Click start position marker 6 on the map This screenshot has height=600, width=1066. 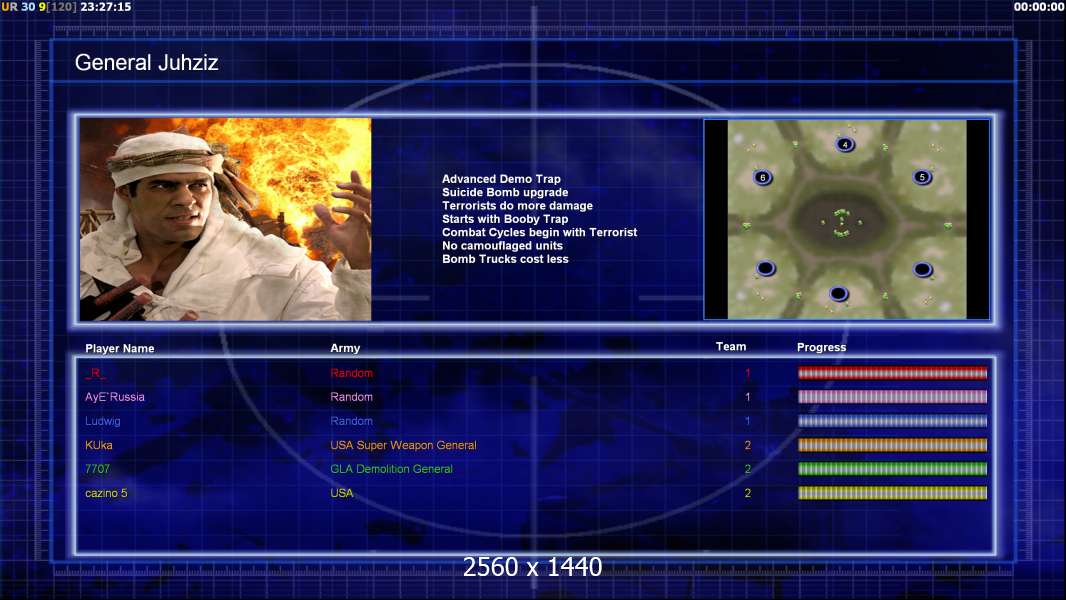[763, 177]
